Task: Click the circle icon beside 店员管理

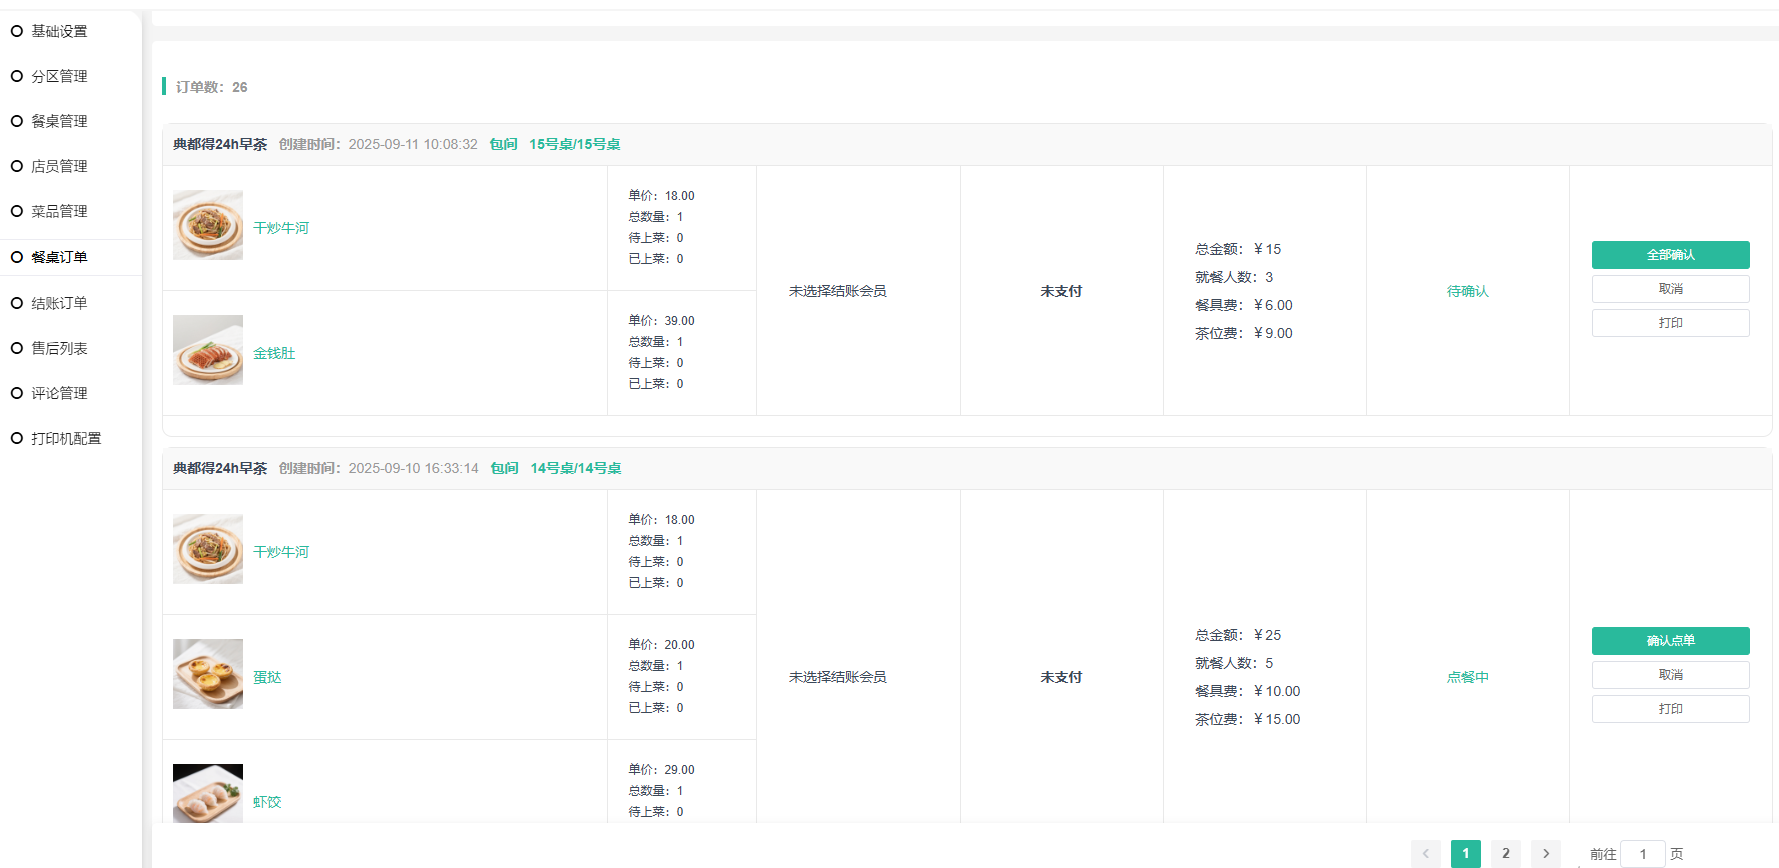Action: tap(17, 166)
